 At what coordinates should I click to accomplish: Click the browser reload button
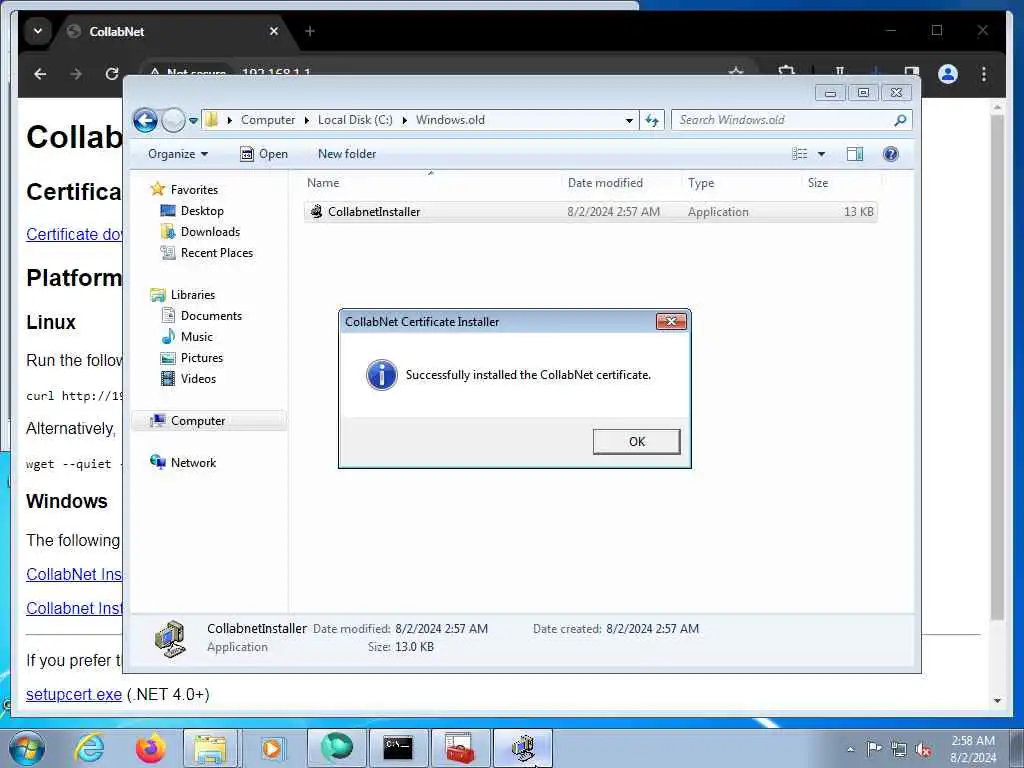tap(112, 74)
